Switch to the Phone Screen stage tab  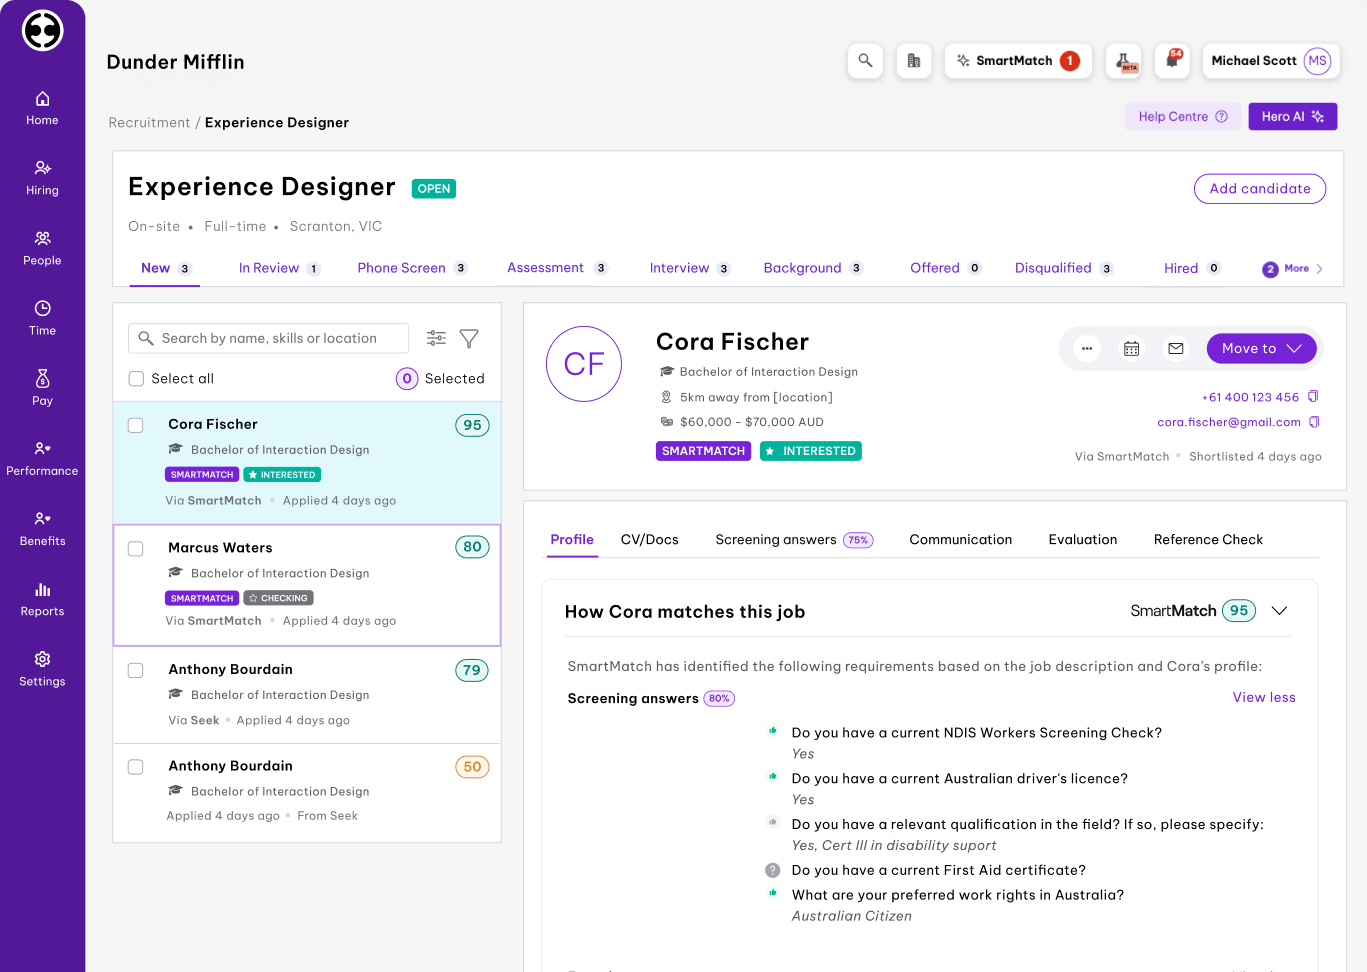401,268
